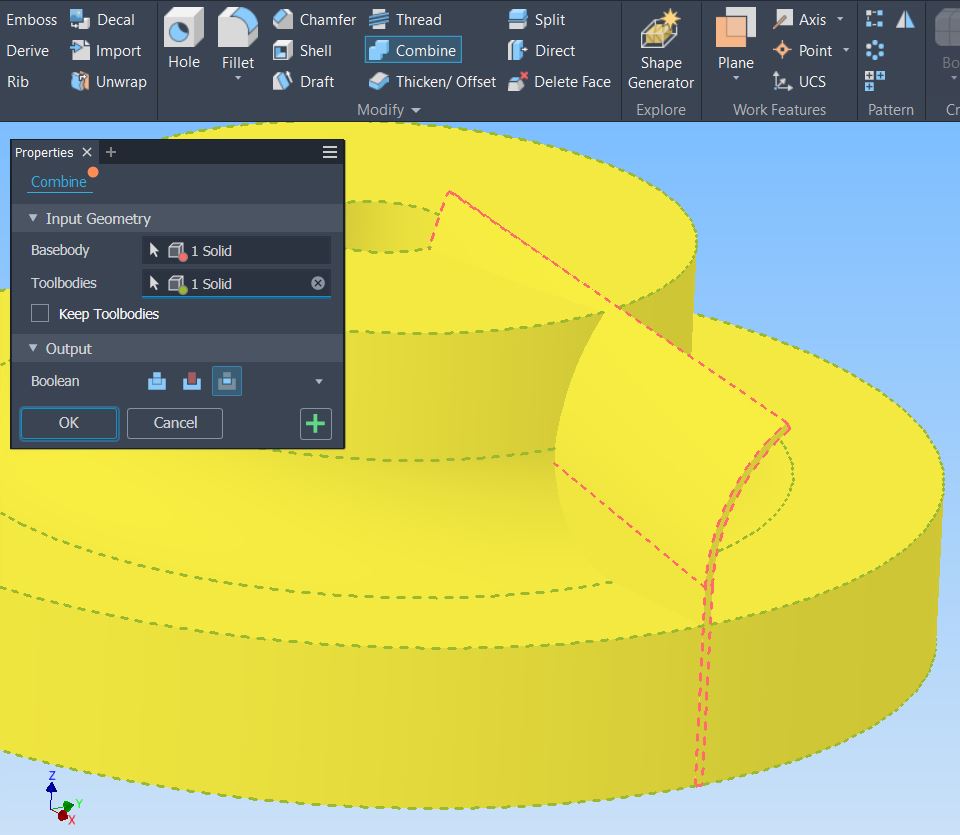Toggle the Keep Toolbodies checkbox
Screen dimensions: 960x835
coord(39,313)
